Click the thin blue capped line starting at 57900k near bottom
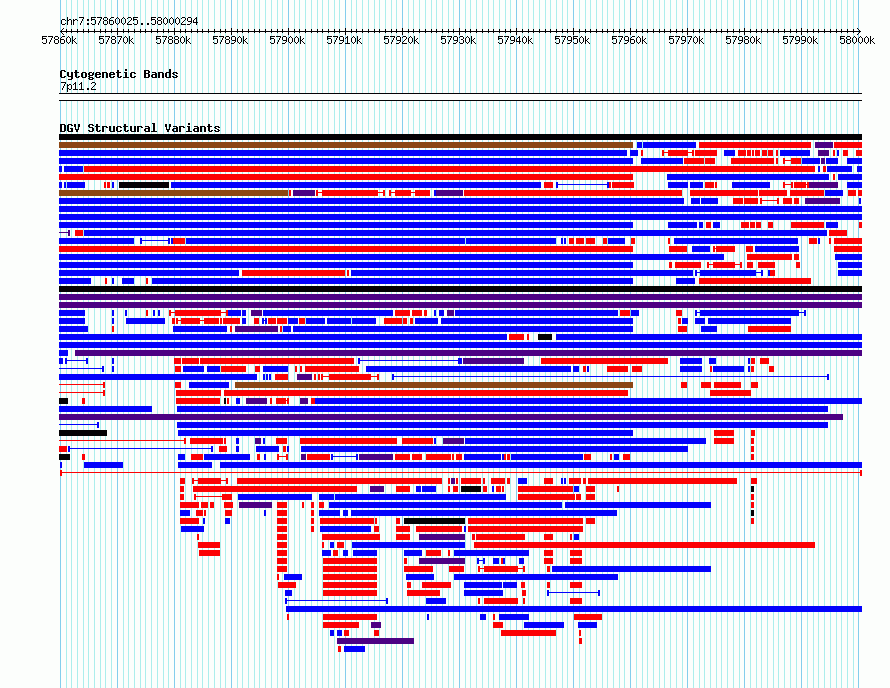Image resolution: width=890 pixels, height=688 pixels. click(x=337, y=601)
